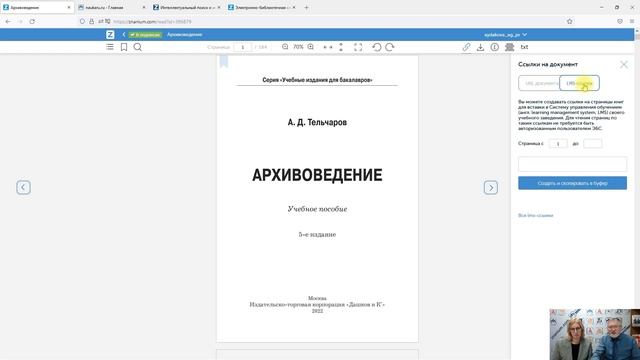640x360 pixels.
Task: Go back in browser history
Action: click(8, 21)
